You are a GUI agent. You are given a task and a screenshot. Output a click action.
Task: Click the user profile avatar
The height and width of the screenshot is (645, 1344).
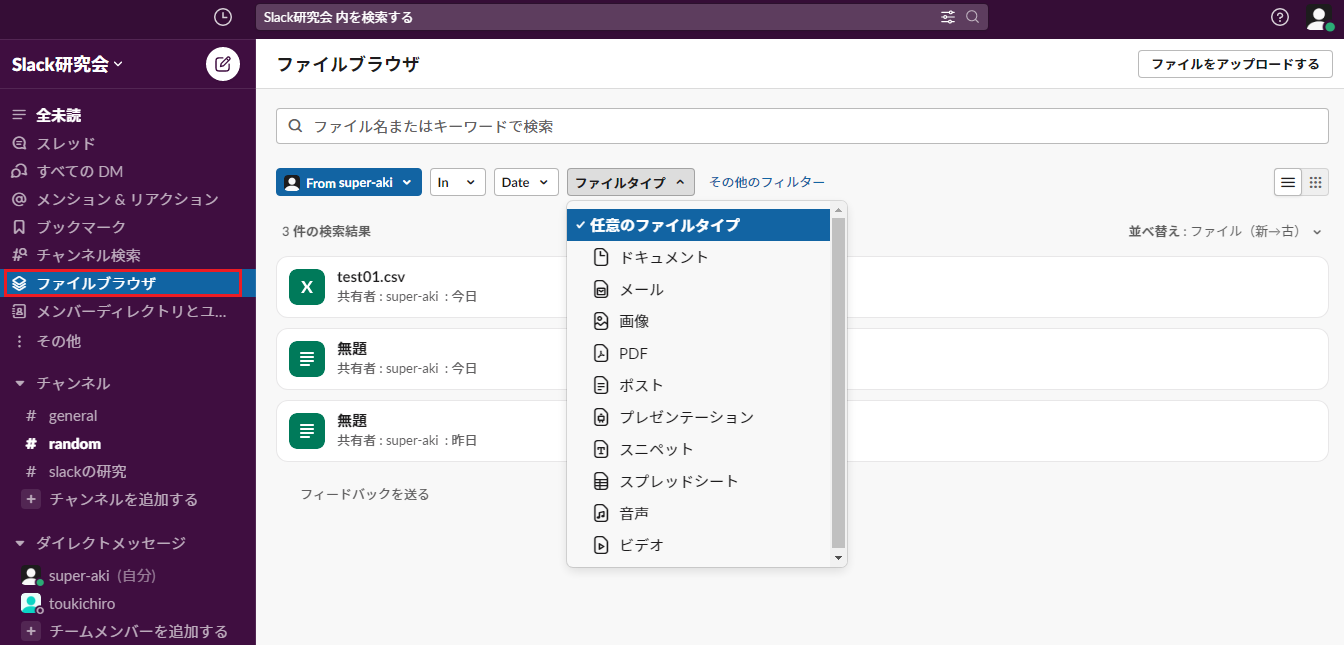click(x=1319, y=17)
